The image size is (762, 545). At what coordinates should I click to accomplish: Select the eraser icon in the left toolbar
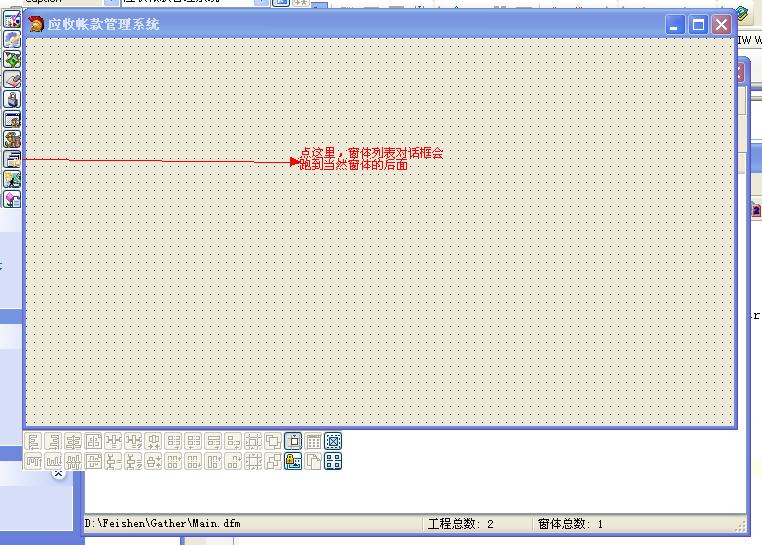12,79
